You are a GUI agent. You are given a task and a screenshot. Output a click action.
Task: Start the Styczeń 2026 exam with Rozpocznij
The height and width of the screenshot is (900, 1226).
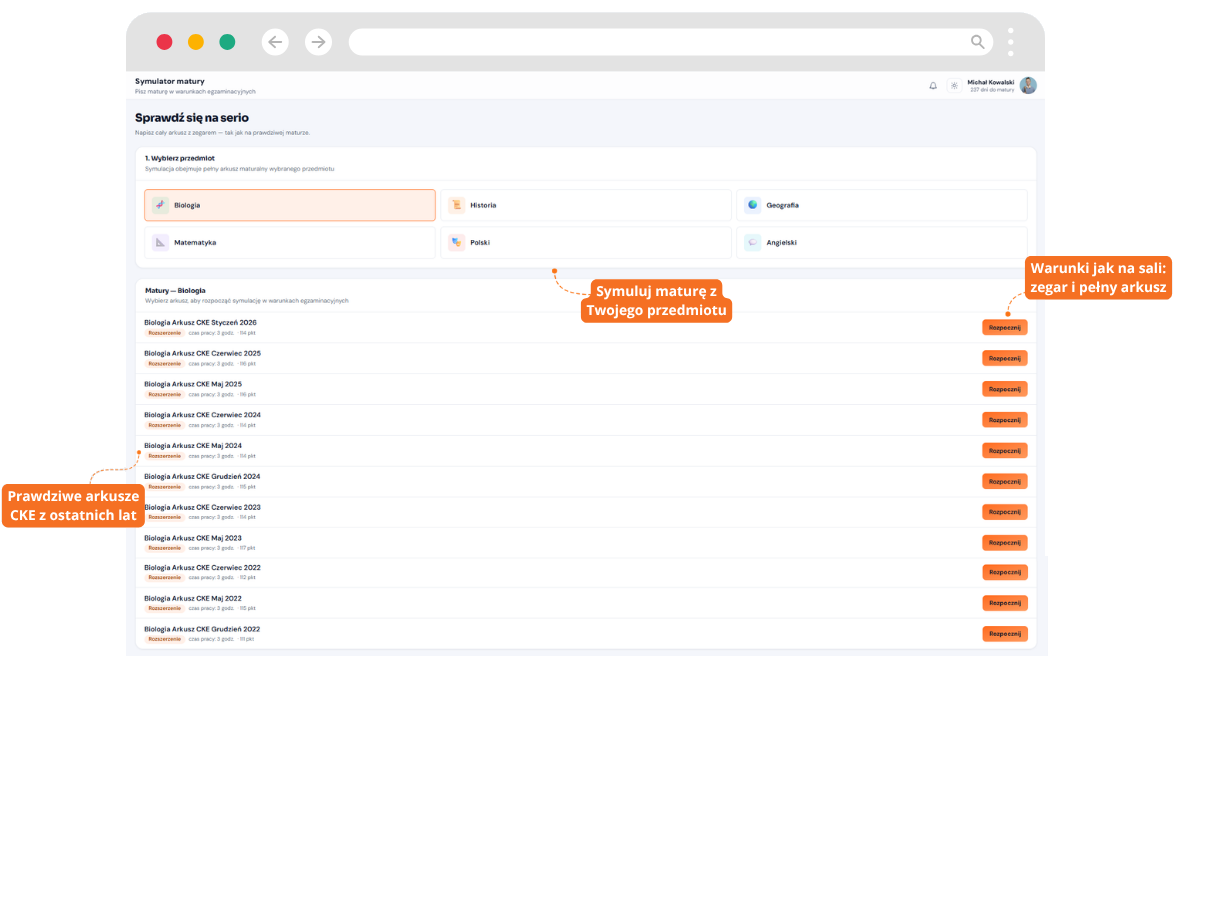pos(1004,327)
